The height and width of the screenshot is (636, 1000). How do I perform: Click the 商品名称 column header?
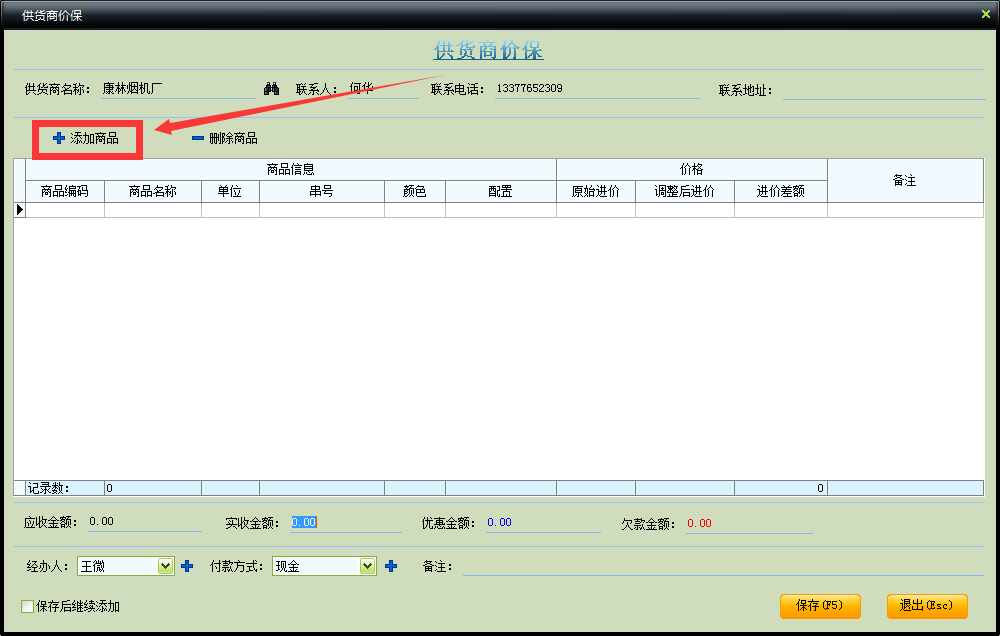tap(153, 191)
